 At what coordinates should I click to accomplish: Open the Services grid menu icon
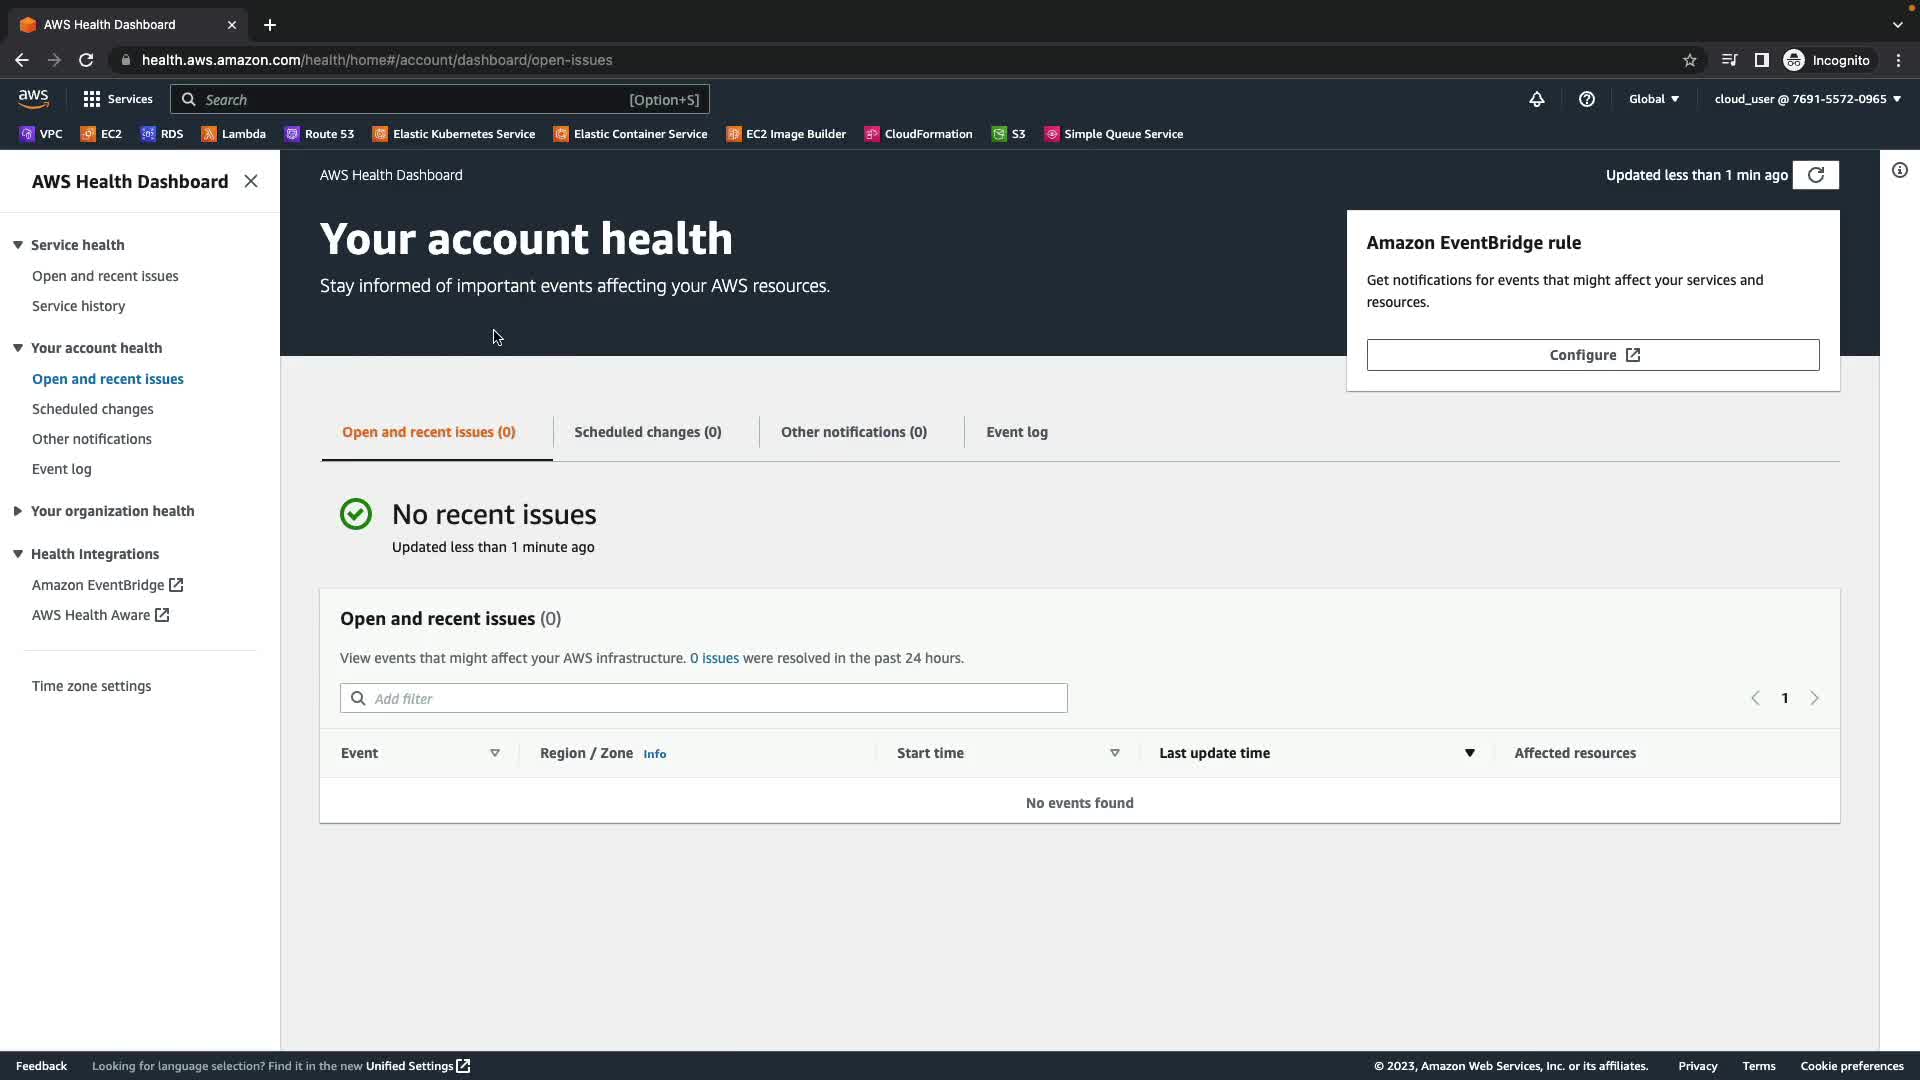92,99
